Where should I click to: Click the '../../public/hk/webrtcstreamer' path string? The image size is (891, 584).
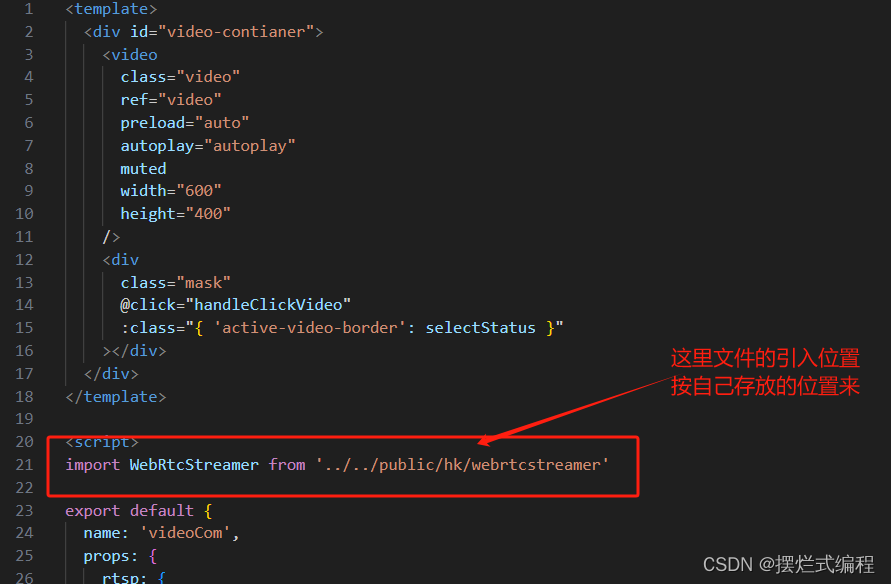[462, 465]
